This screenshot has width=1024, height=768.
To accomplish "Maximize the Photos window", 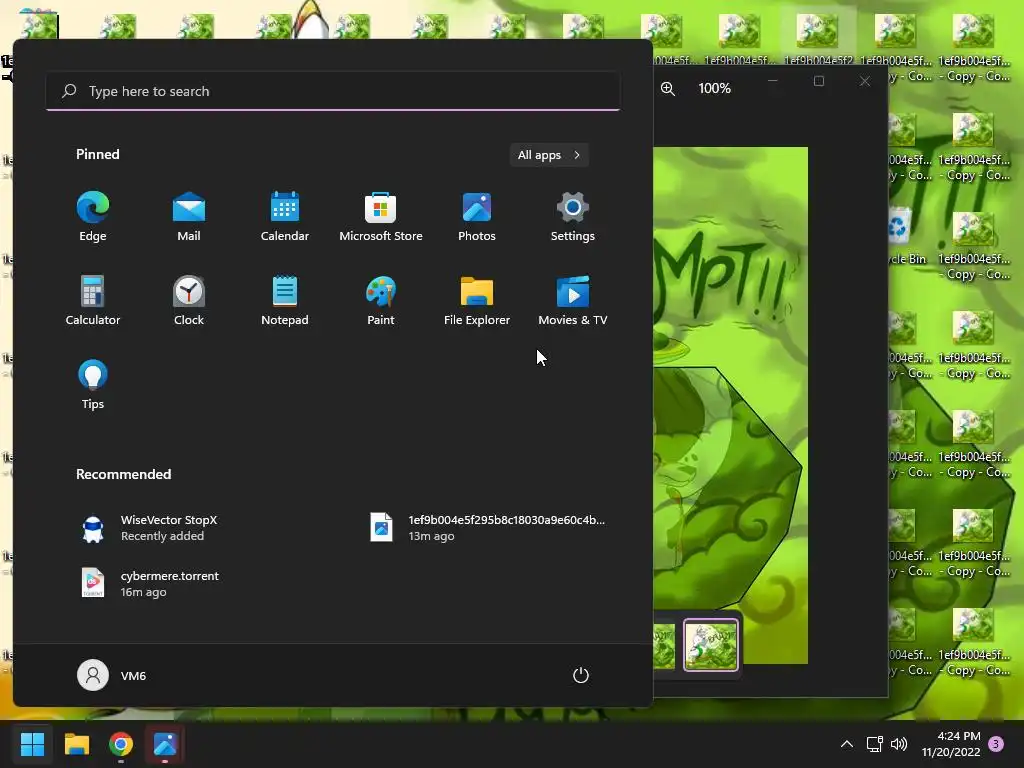I will coord(819,81).
